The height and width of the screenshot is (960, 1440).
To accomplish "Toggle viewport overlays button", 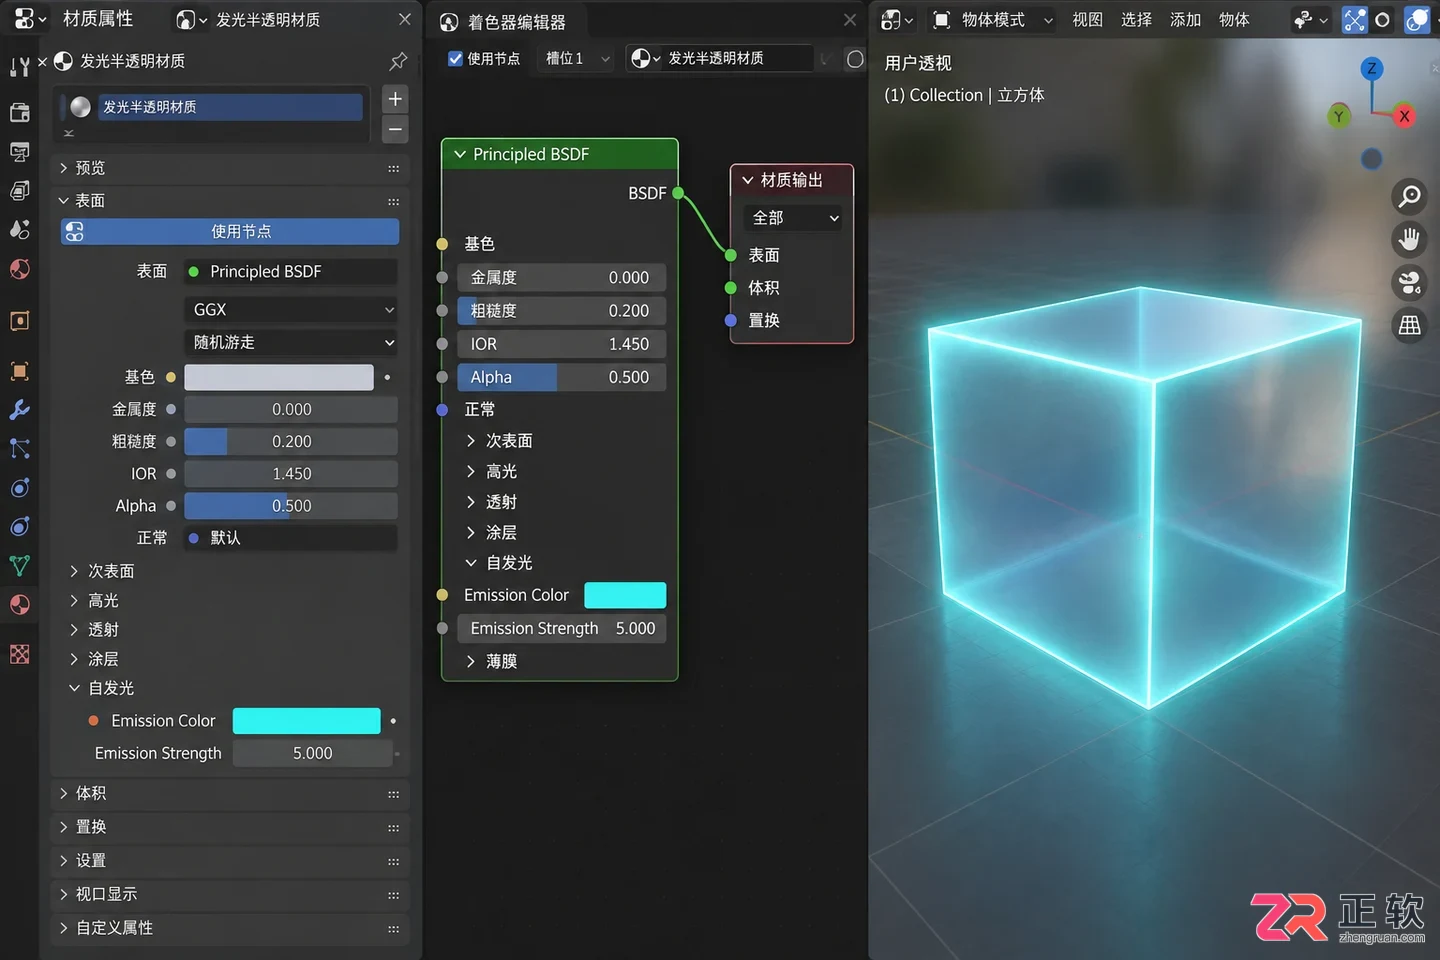I will [1417, 19].
